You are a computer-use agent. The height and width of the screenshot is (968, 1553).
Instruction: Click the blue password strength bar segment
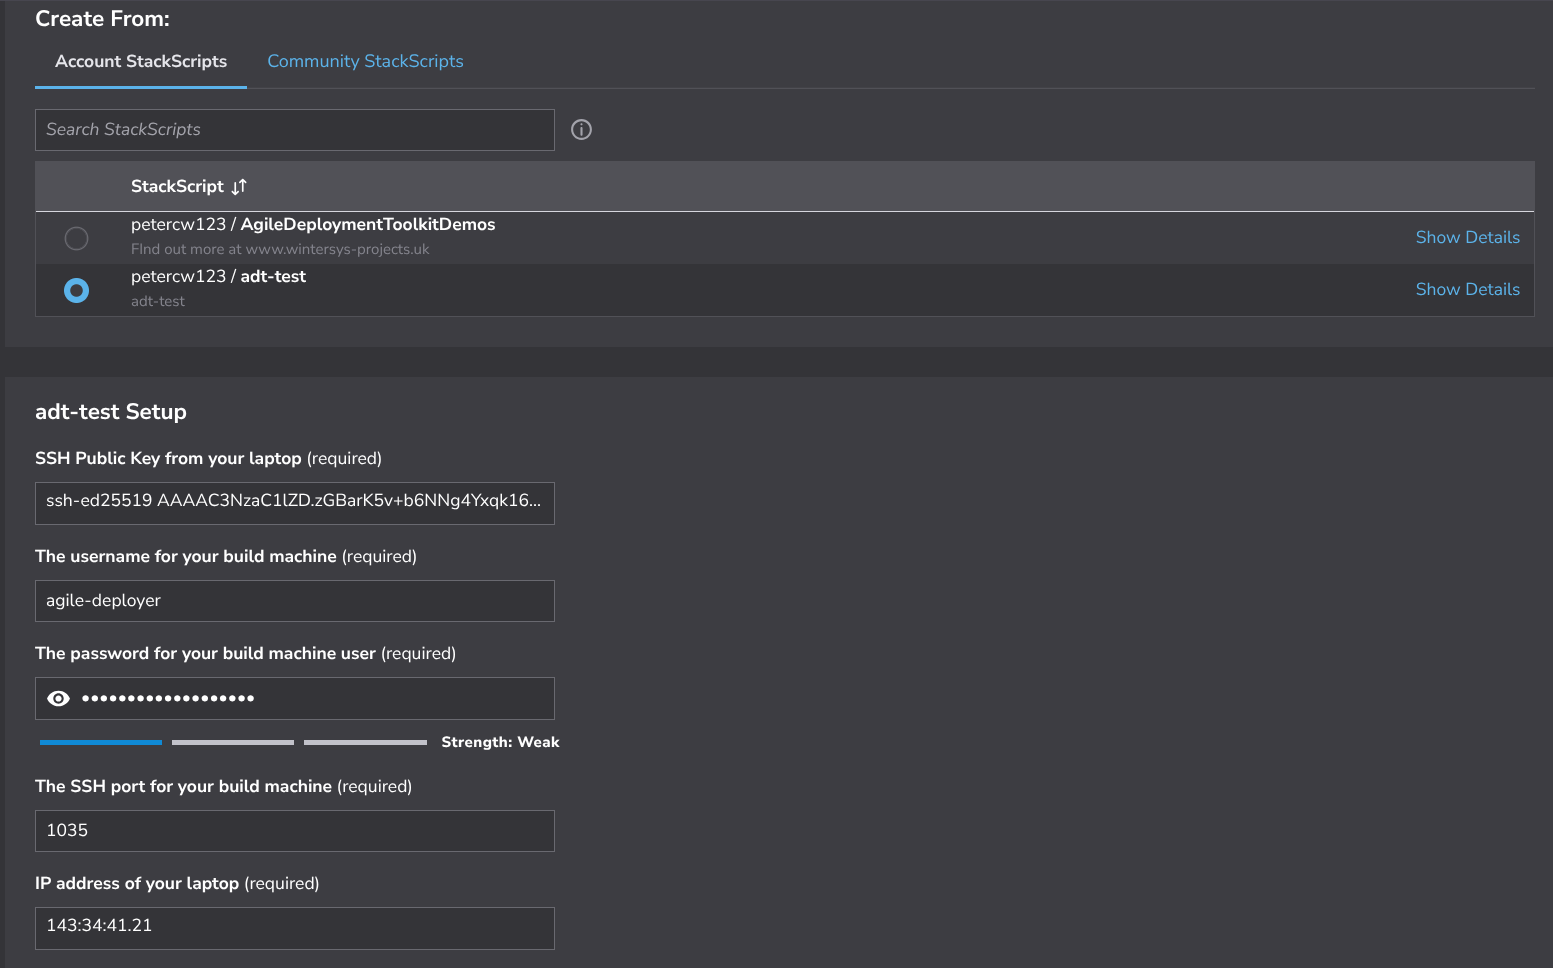(101, 742)
